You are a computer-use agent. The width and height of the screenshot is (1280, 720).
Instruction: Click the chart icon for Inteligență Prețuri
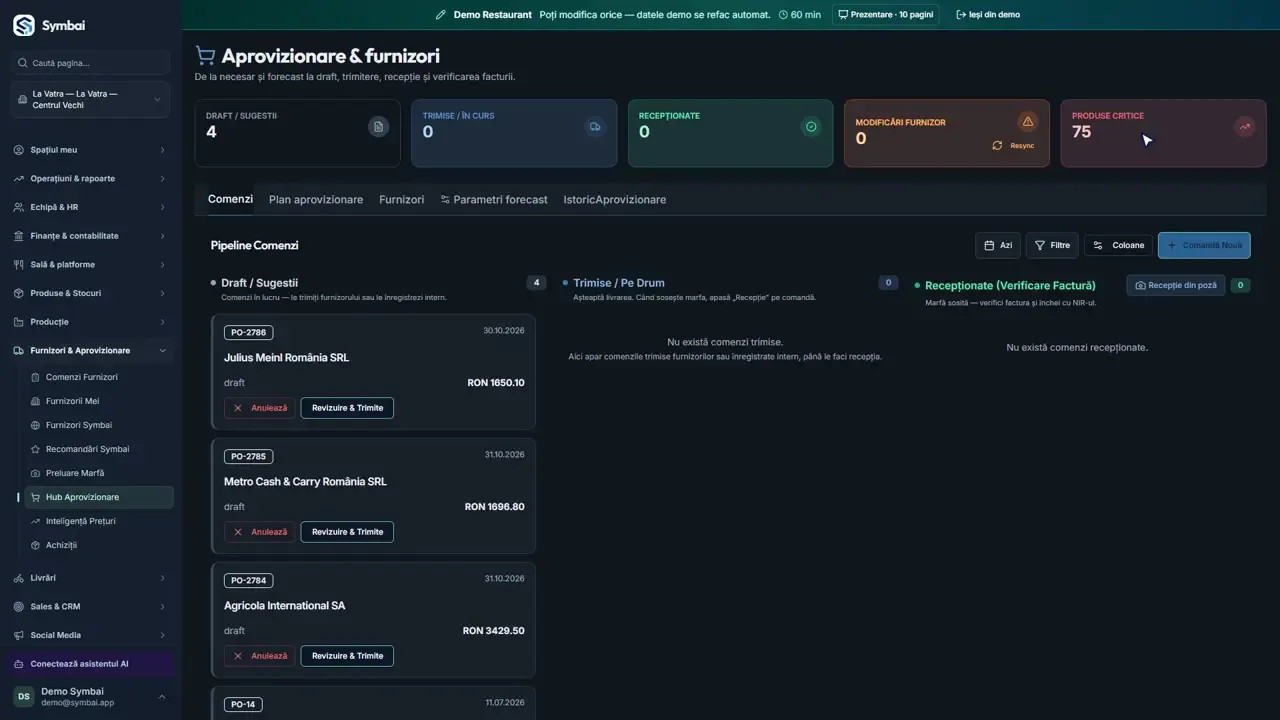pos(36,521)
